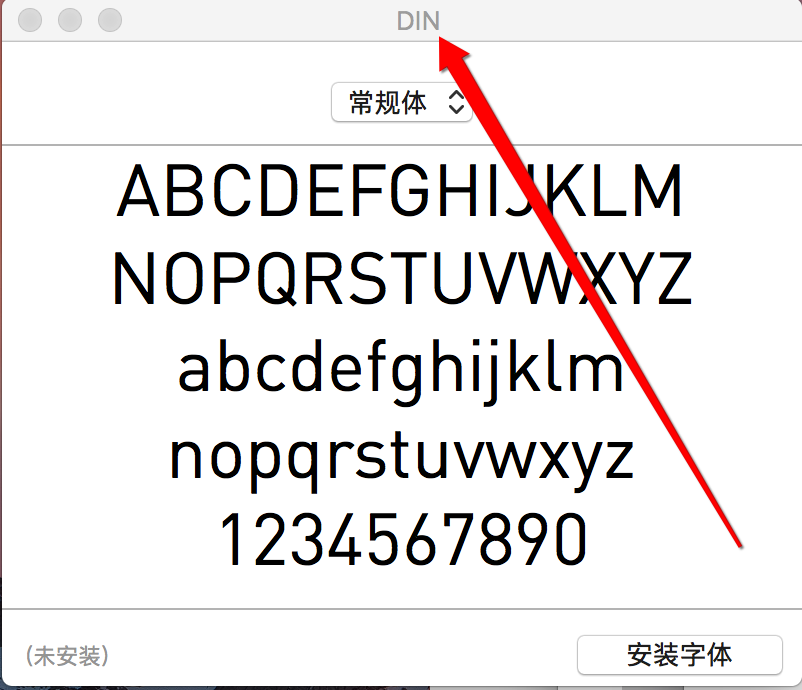Click the DIN window title text
Image resolution: width=802 pixels, height=690 pixels.
(417, 21)
